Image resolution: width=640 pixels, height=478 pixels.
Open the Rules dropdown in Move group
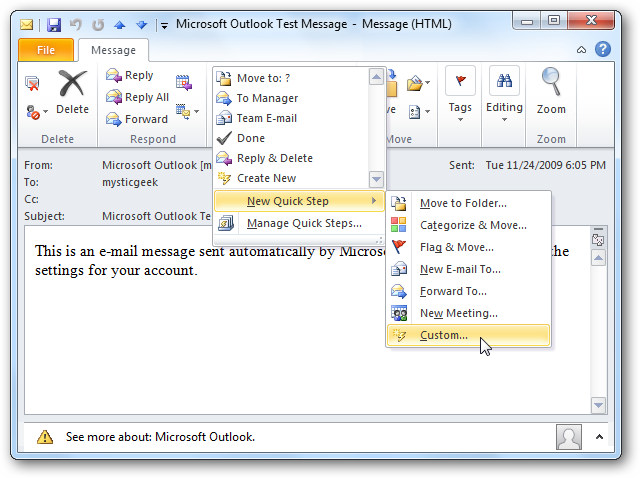[x=418, y=83]
